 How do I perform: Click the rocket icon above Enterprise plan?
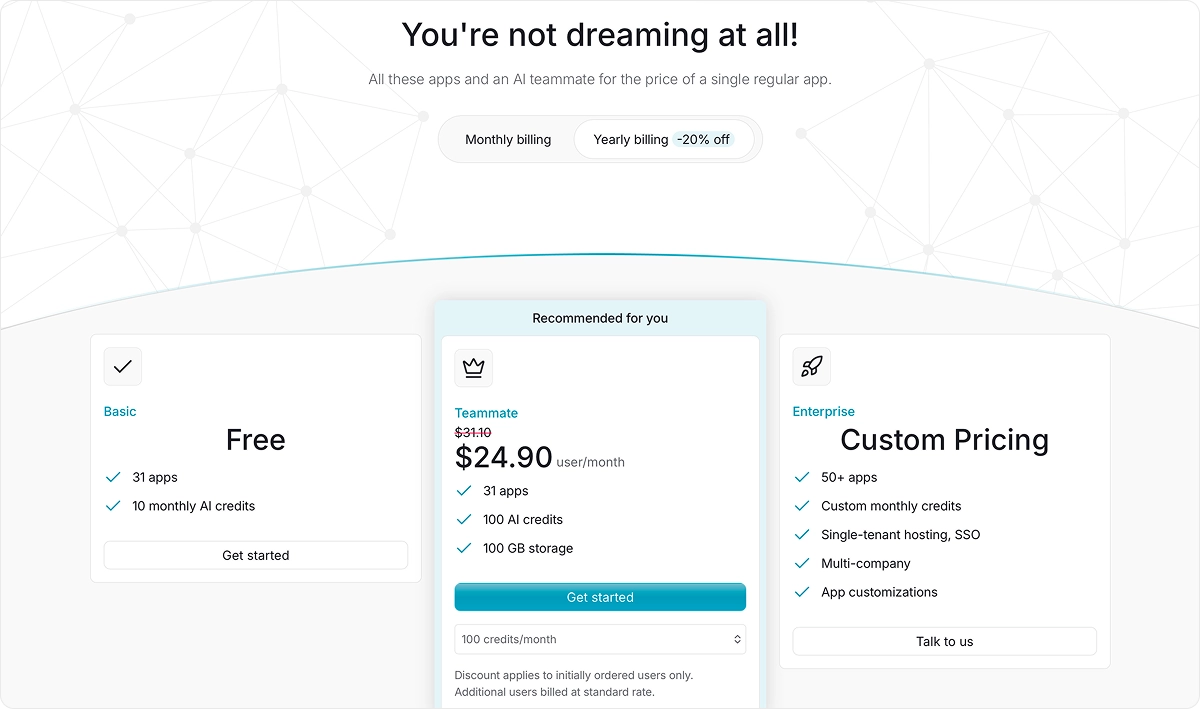(811, 366)
